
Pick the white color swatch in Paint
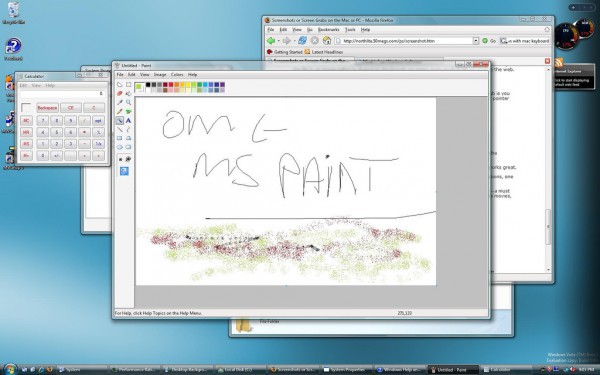(148, 90)
